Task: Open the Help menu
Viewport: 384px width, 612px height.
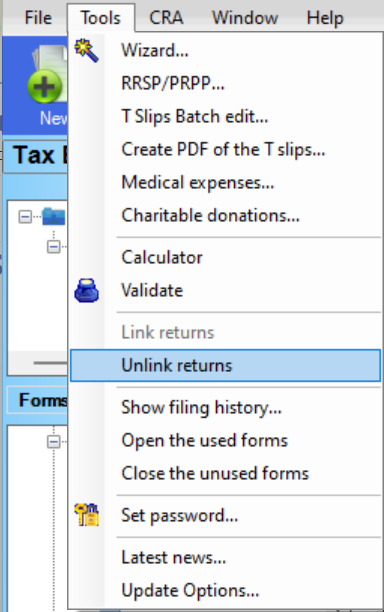Action: pyautogui.click(x=325, y=18)
